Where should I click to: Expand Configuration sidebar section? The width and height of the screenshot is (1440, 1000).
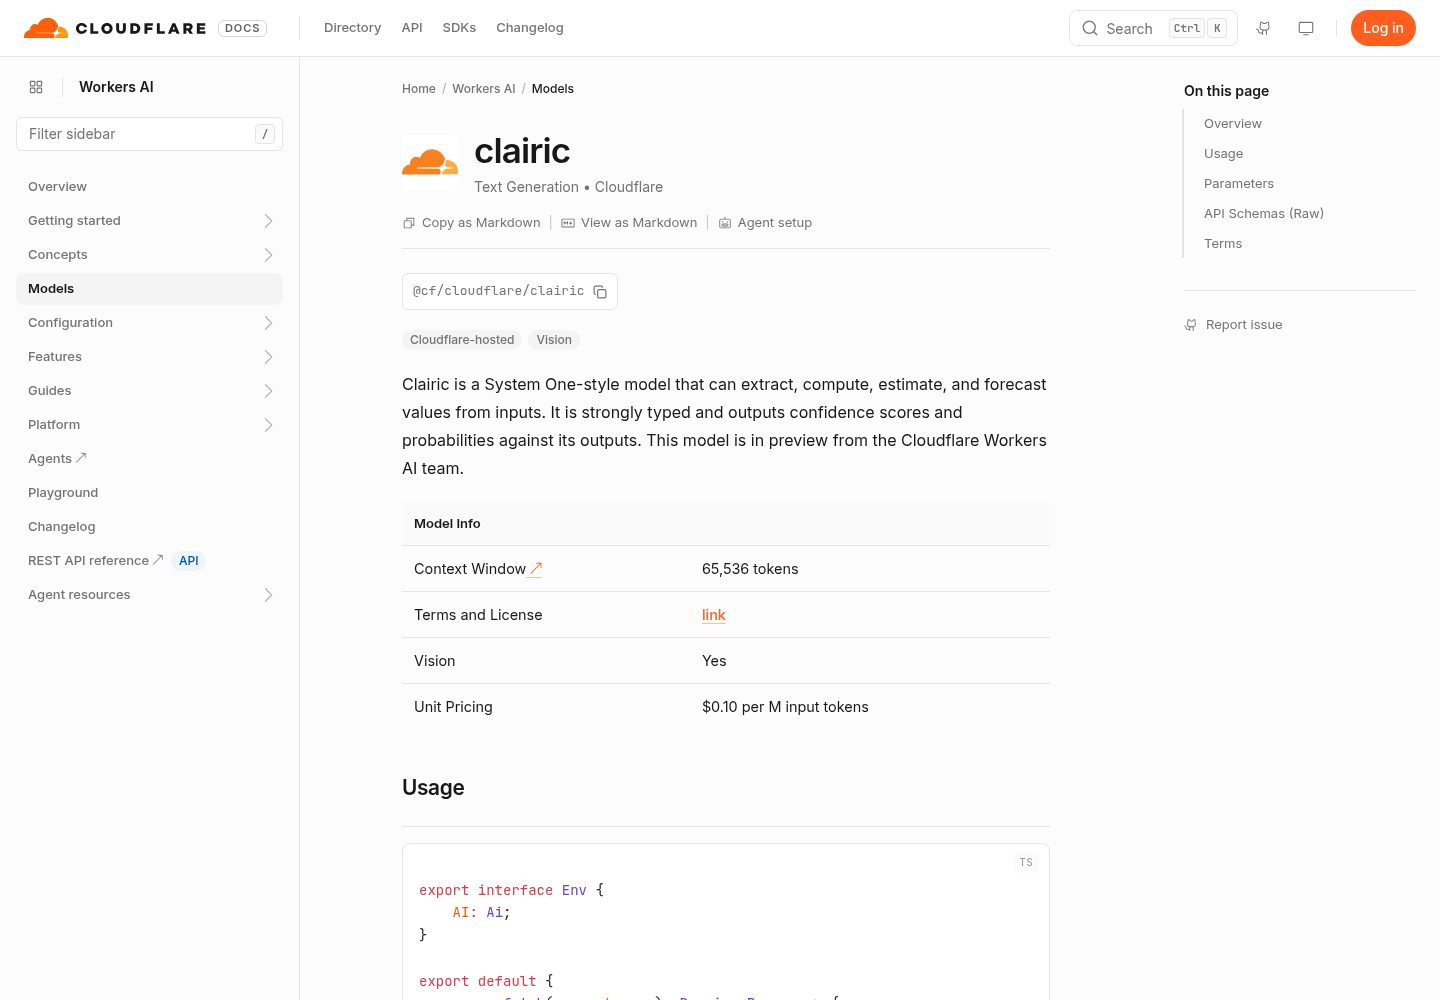[x=268, y=323]
